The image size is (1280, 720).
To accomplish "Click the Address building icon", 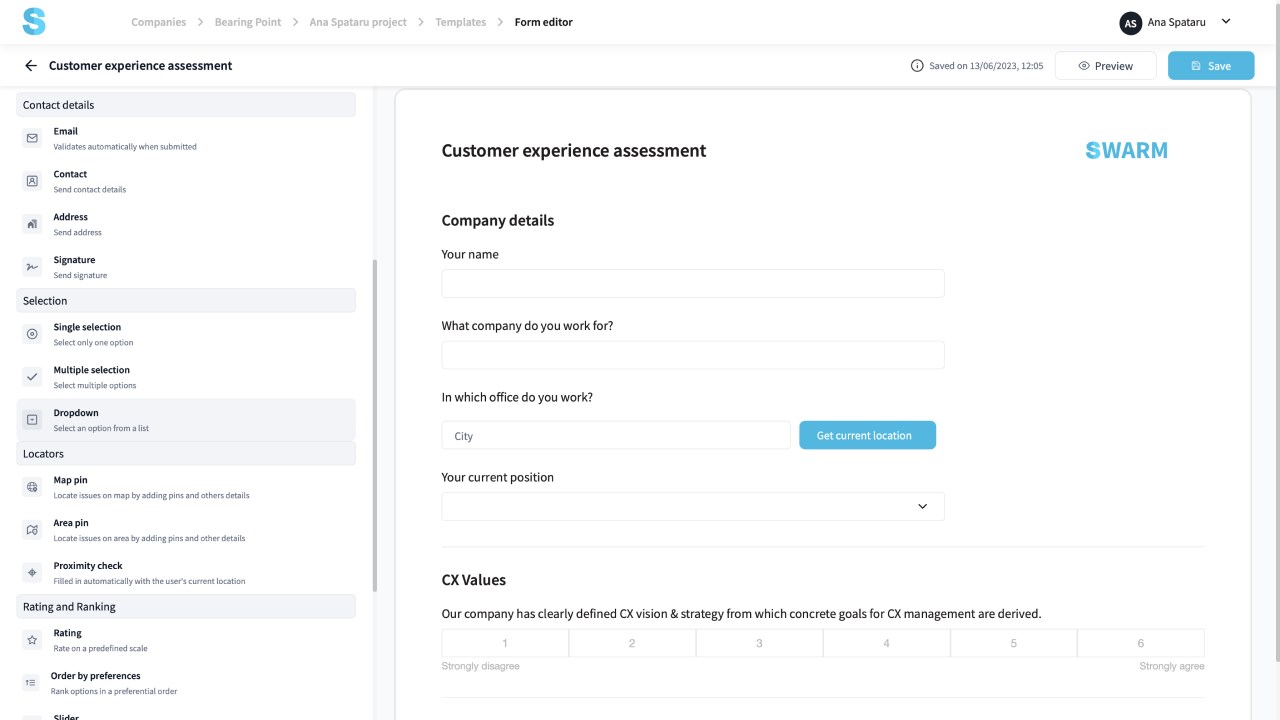I will click(x=32, y=224).
